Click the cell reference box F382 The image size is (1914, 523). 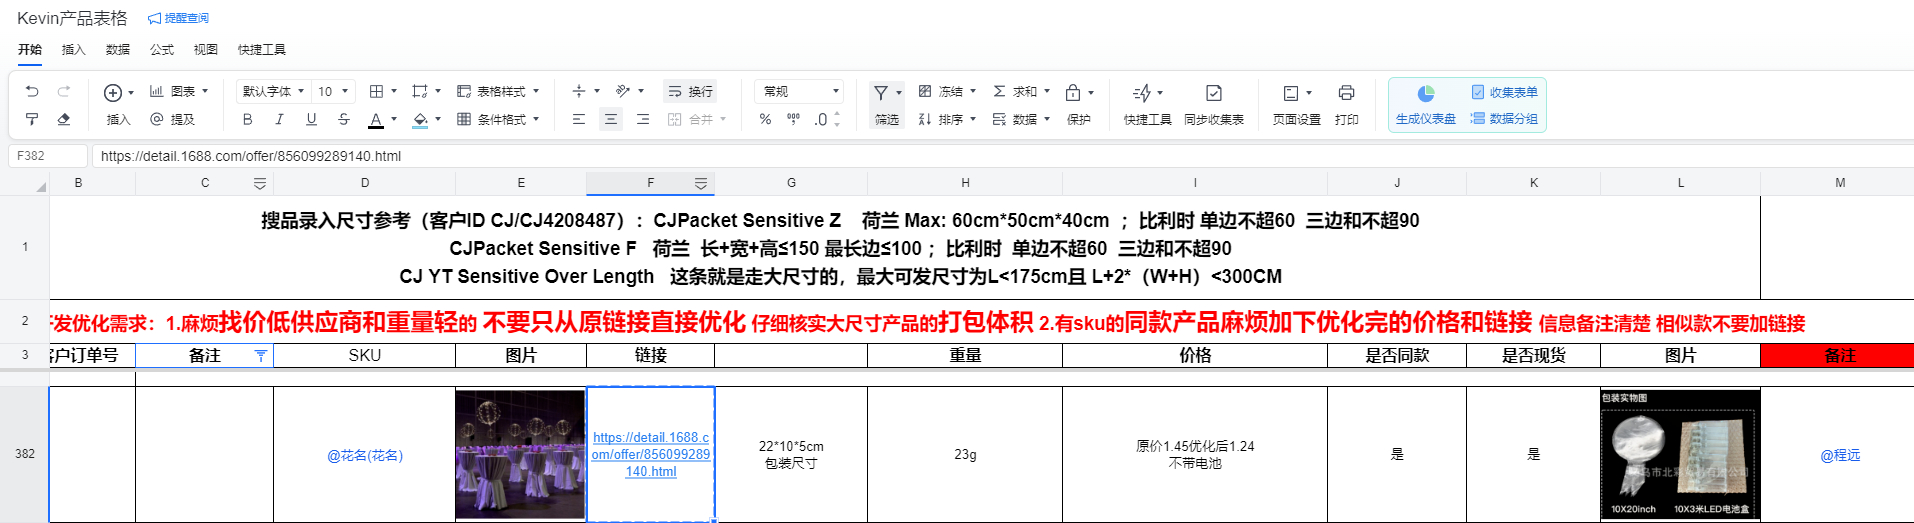[x=47, y=156]
